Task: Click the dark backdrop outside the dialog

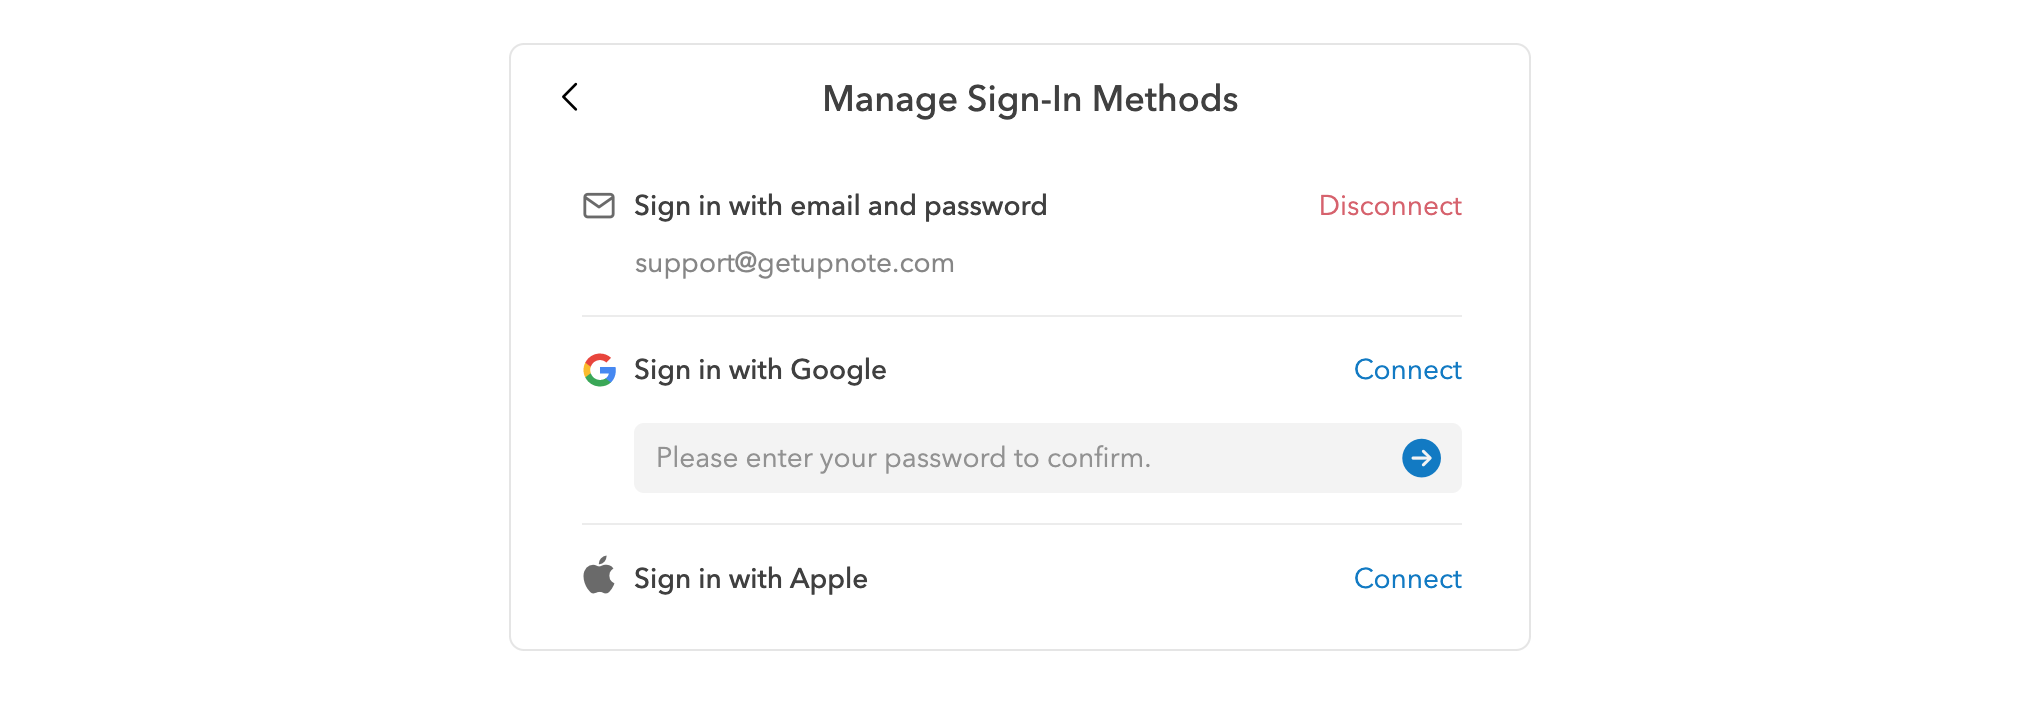Action: point(250,350)
